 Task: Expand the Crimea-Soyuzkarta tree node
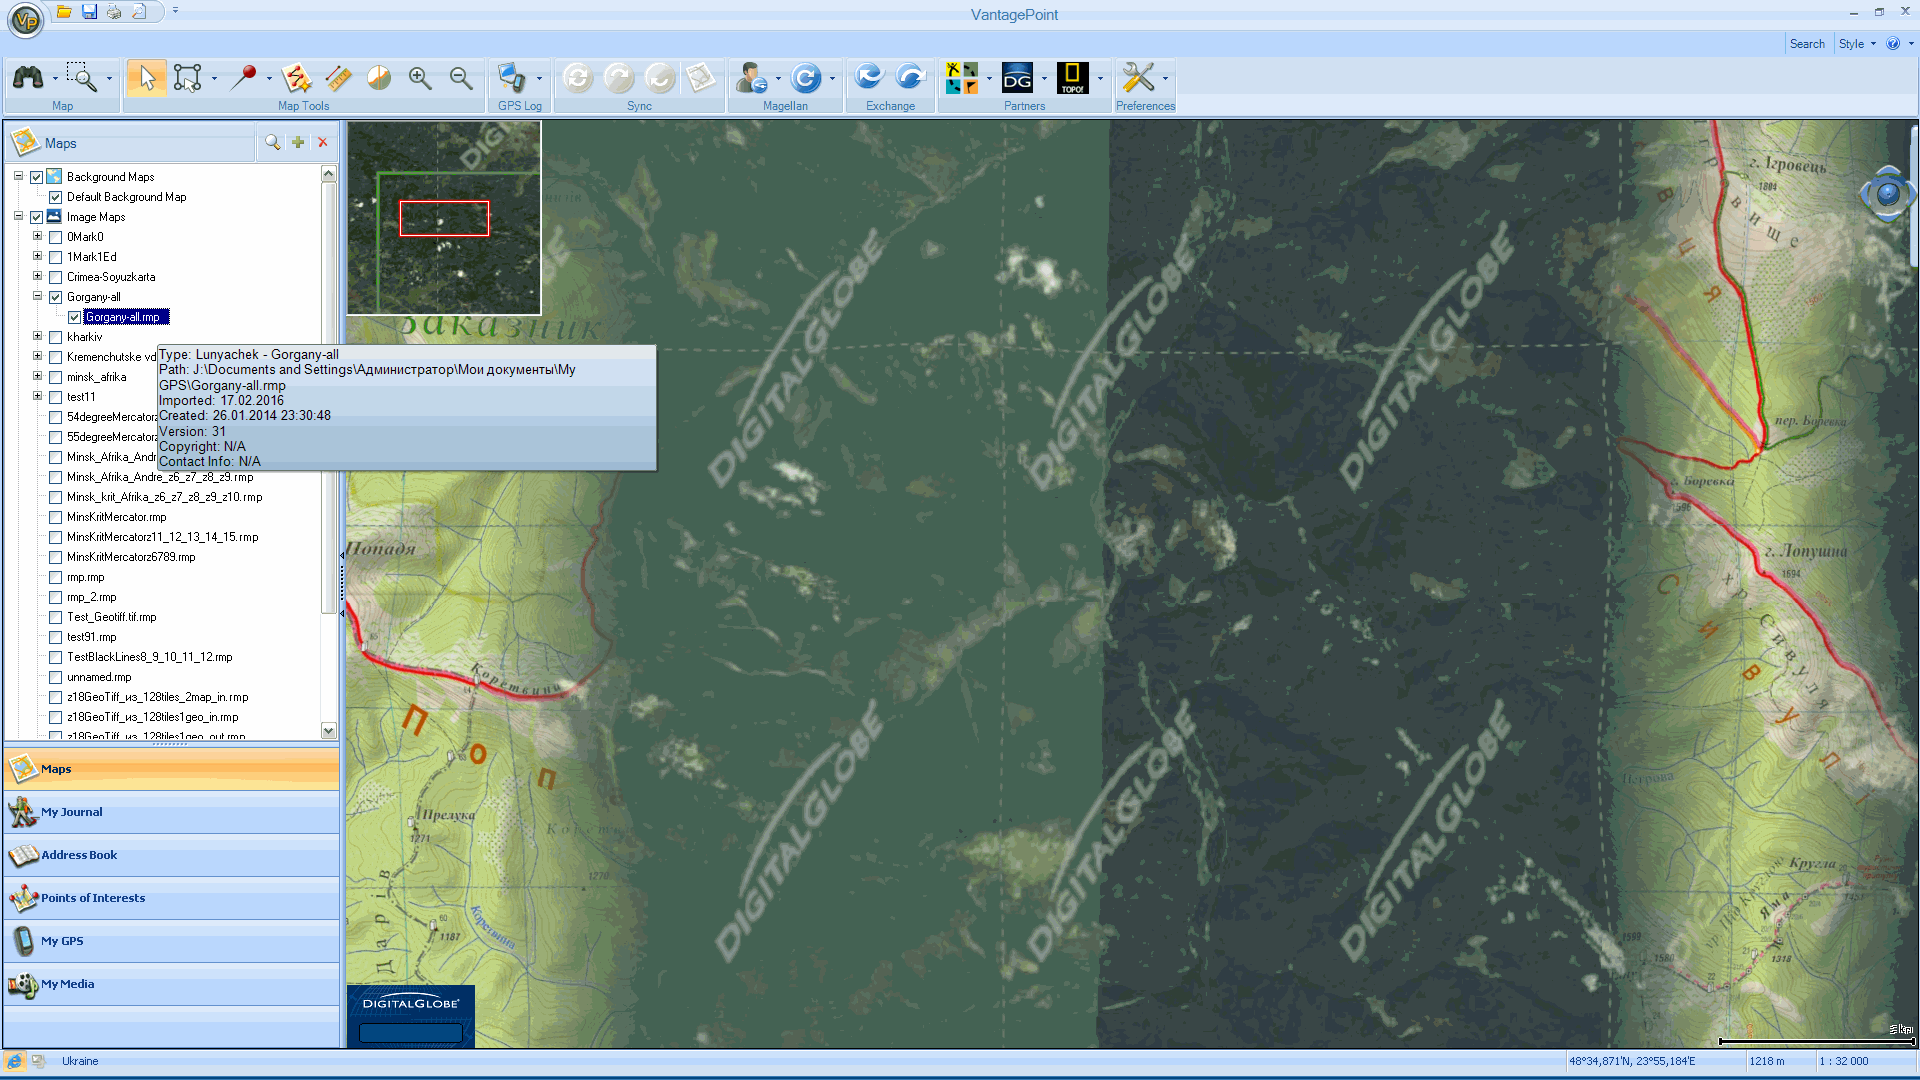(37, 276)
